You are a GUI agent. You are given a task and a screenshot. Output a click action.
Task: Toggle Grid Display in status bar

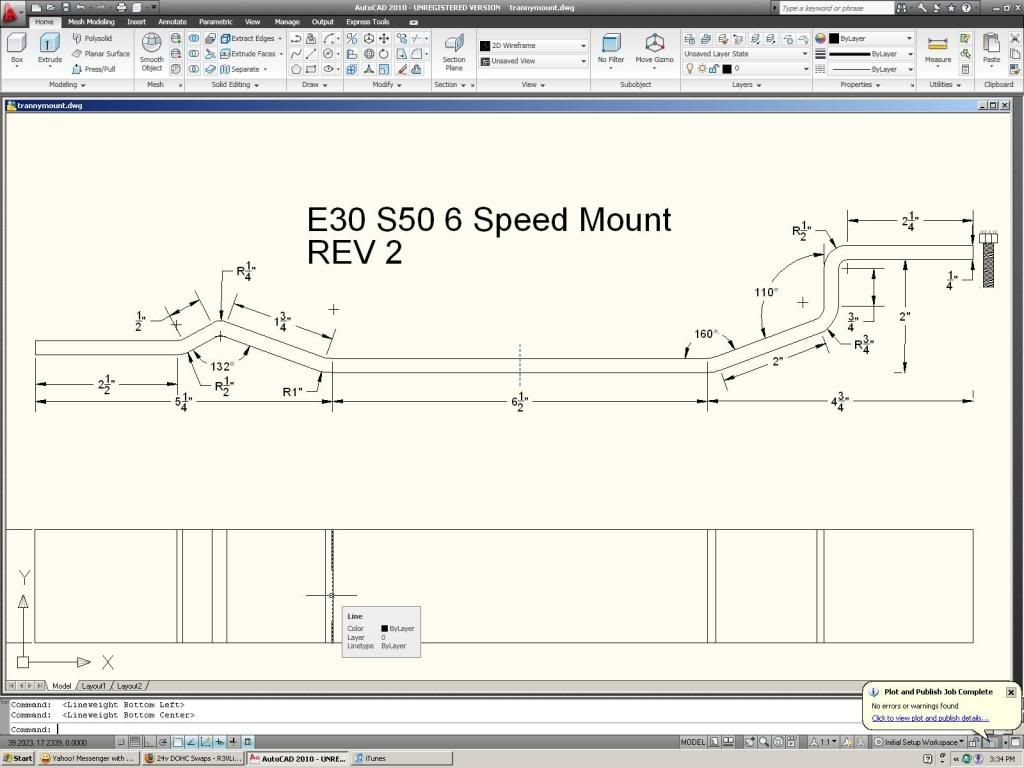pyautogui.click(x=135, y=742)
